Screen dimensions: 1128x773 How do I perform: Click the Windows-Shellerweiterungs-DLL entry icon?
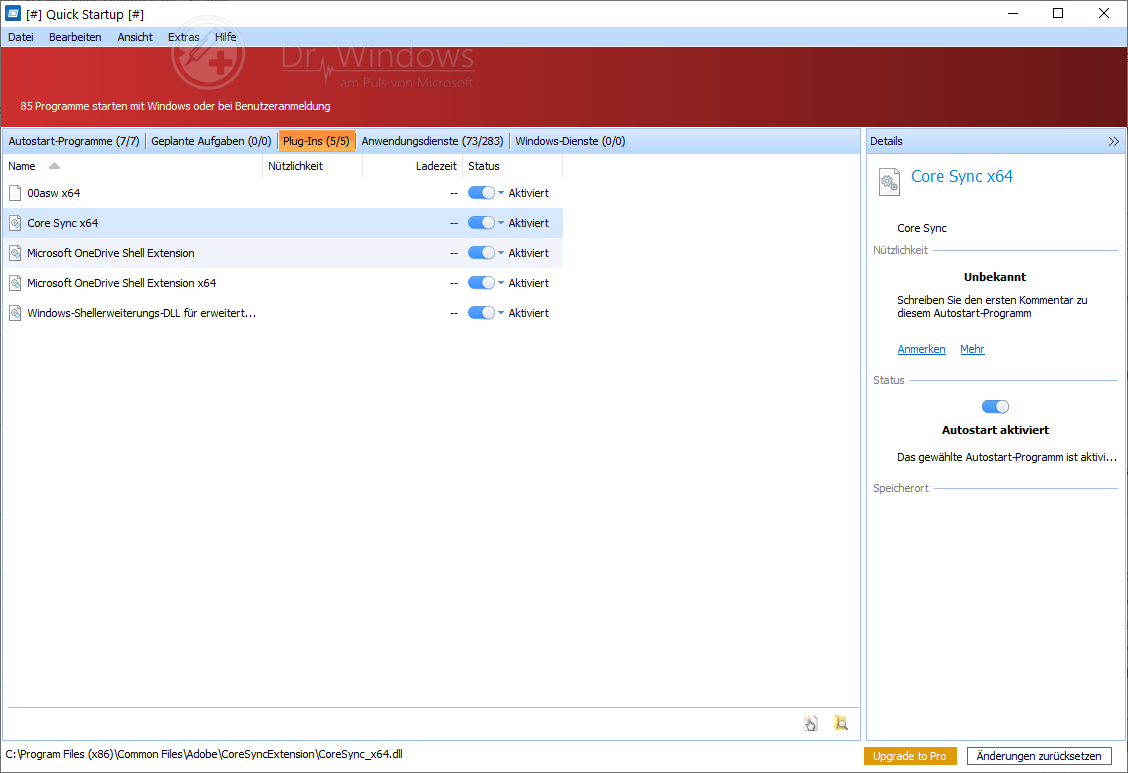coord(15,313)
